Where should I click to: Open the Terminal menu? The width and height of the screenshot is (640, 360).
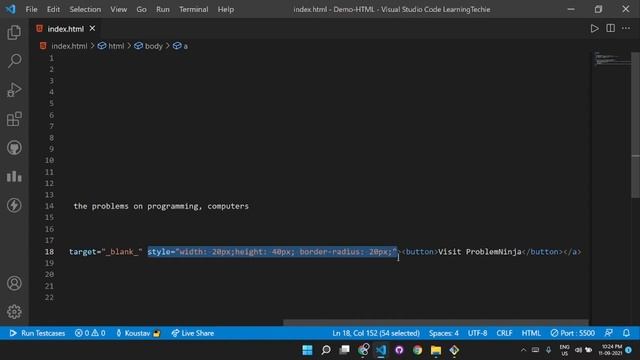(x=193, y=9)
